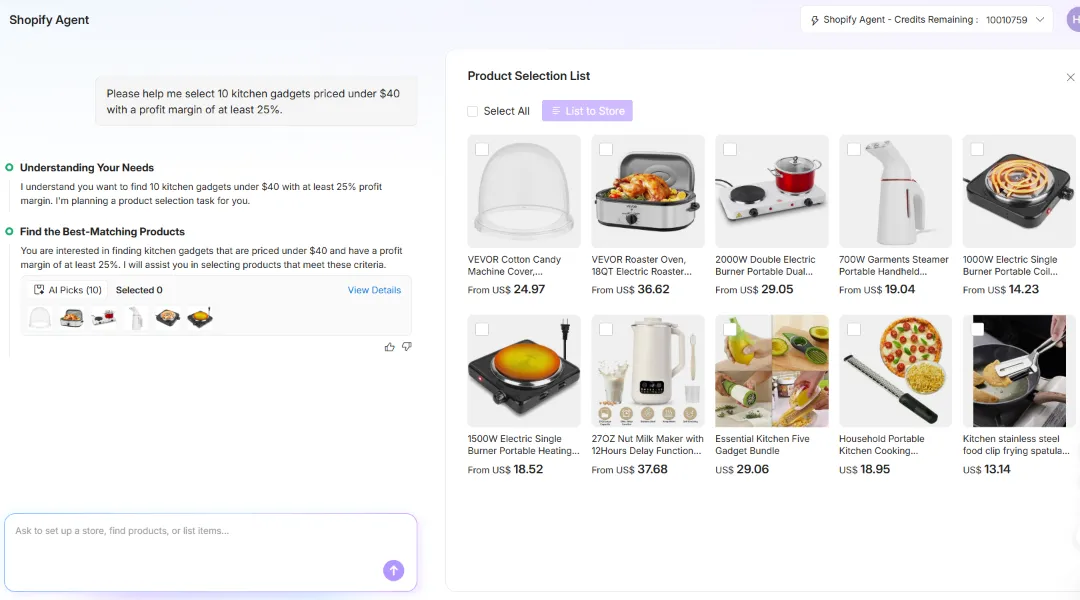
Task: Open the user profile avatar
Action: (1073, 20)
